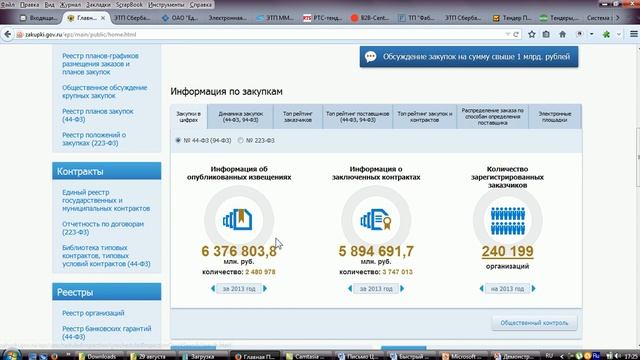Select the № 223-ФЗ radio button
Image resolution: width=640 pixels, height=360 pixels.
point(240,140)
